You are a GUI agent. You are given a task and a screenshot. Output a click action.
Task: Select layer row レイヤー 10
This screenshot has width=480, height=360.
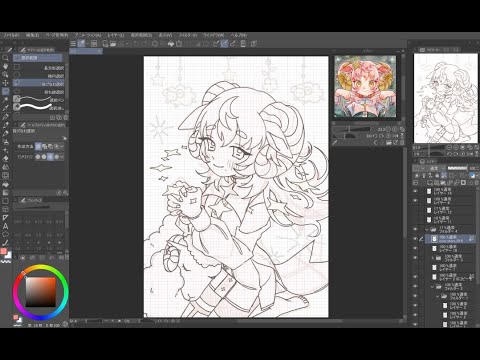click(451, 248)
